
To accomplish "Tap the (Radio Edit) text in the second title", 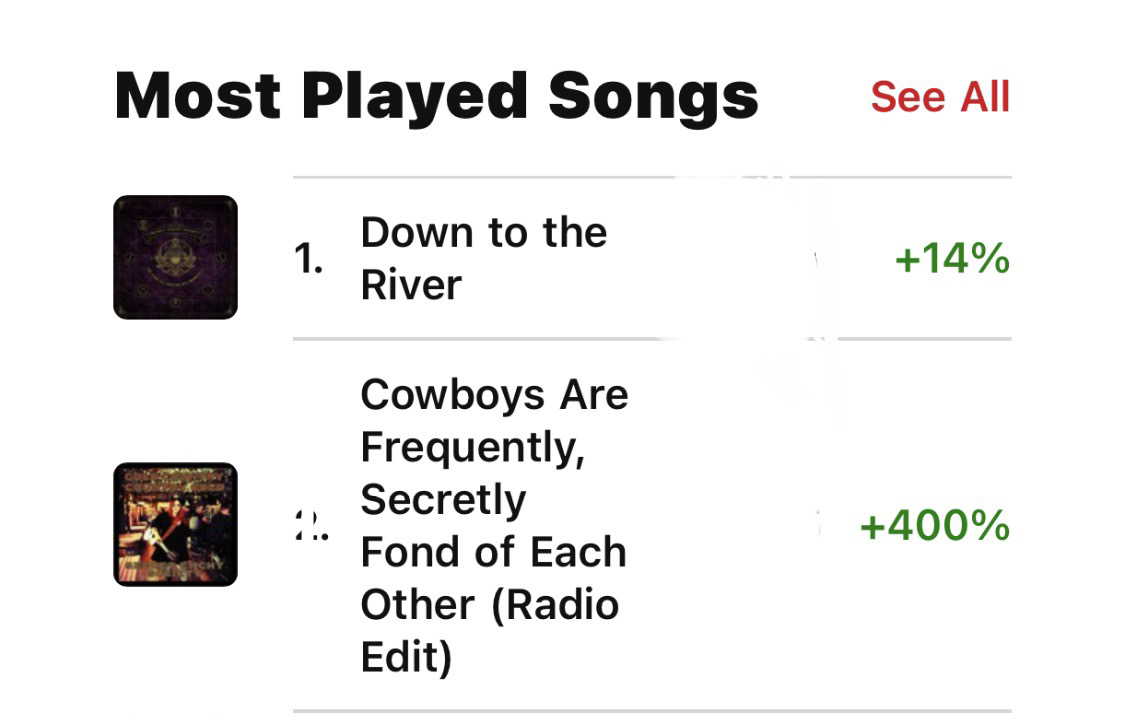I will pyautogui.click(x=489, y=631).
